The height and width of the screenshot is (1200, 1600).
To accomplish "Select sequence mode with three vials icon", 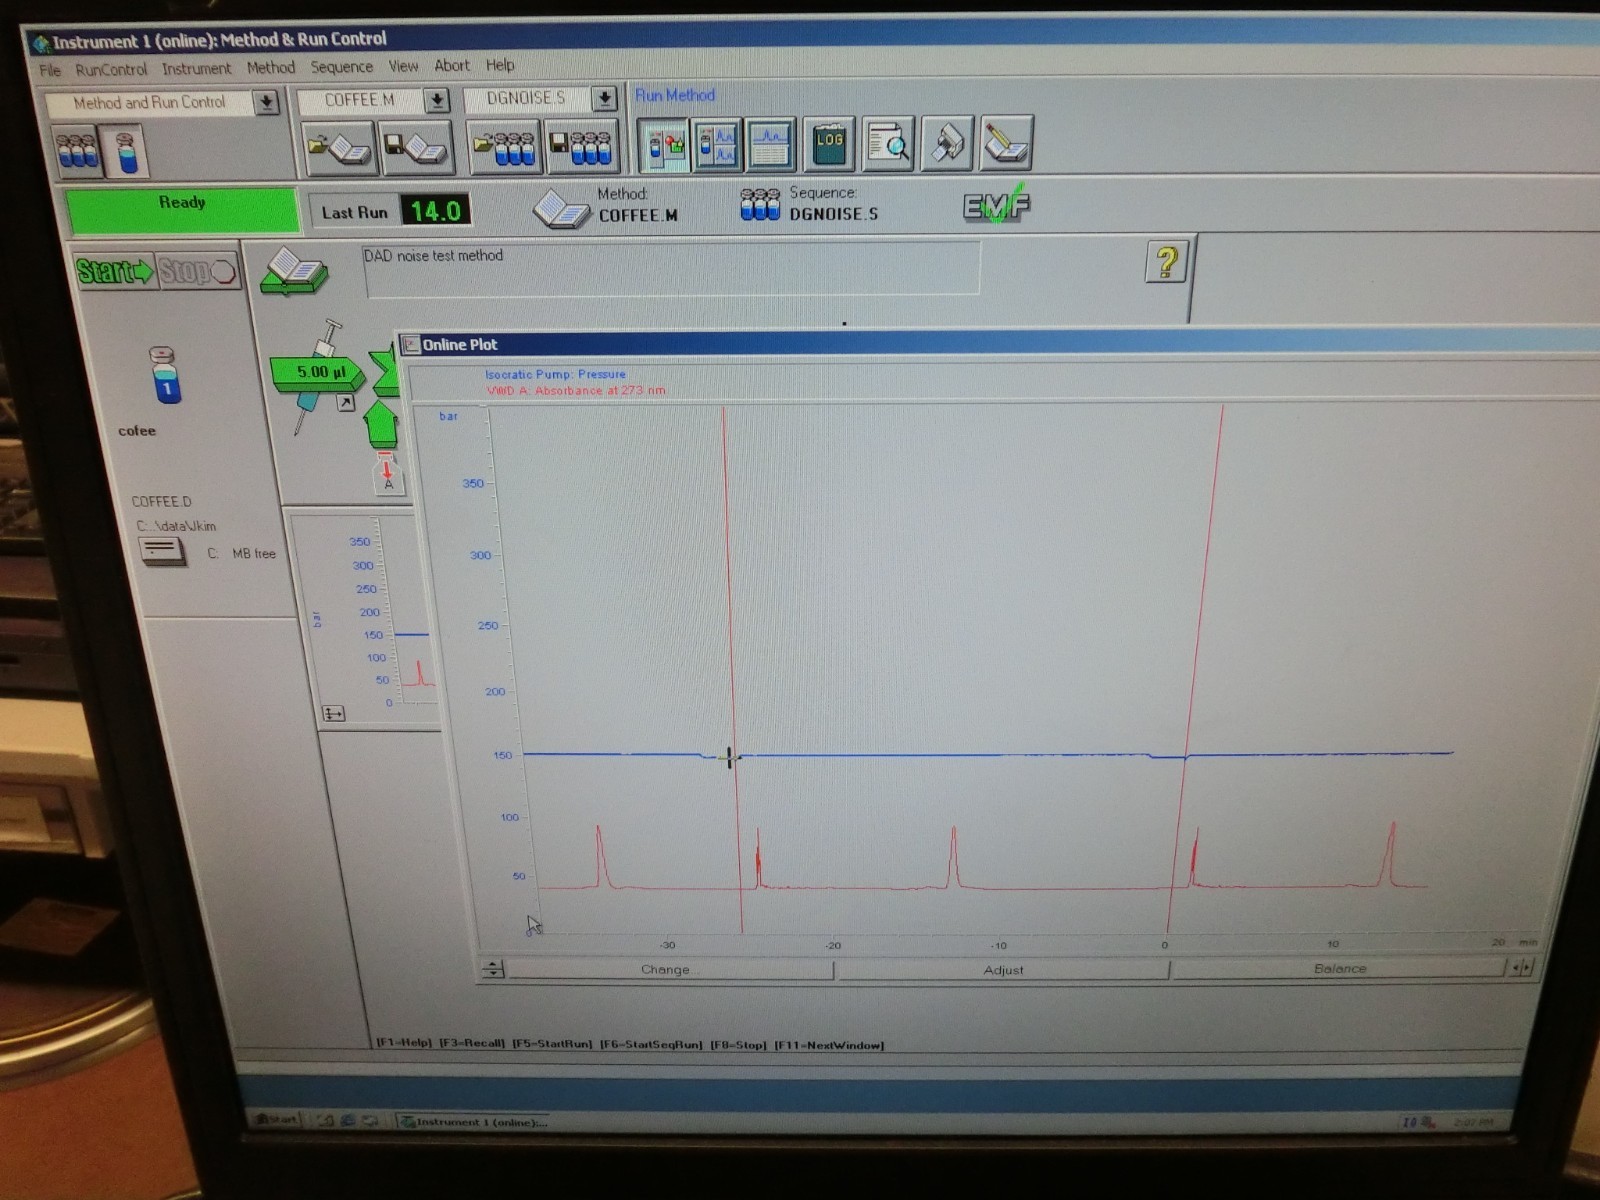I will point(78,151).
